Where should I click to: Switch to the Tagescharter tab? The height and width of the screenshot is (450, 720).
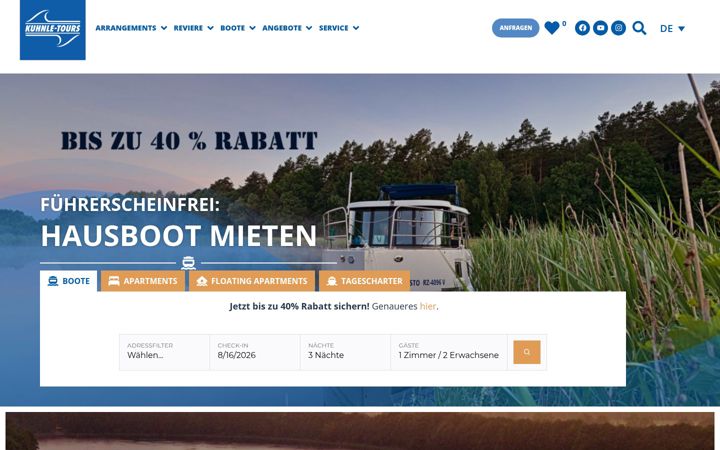click(364, 281)
